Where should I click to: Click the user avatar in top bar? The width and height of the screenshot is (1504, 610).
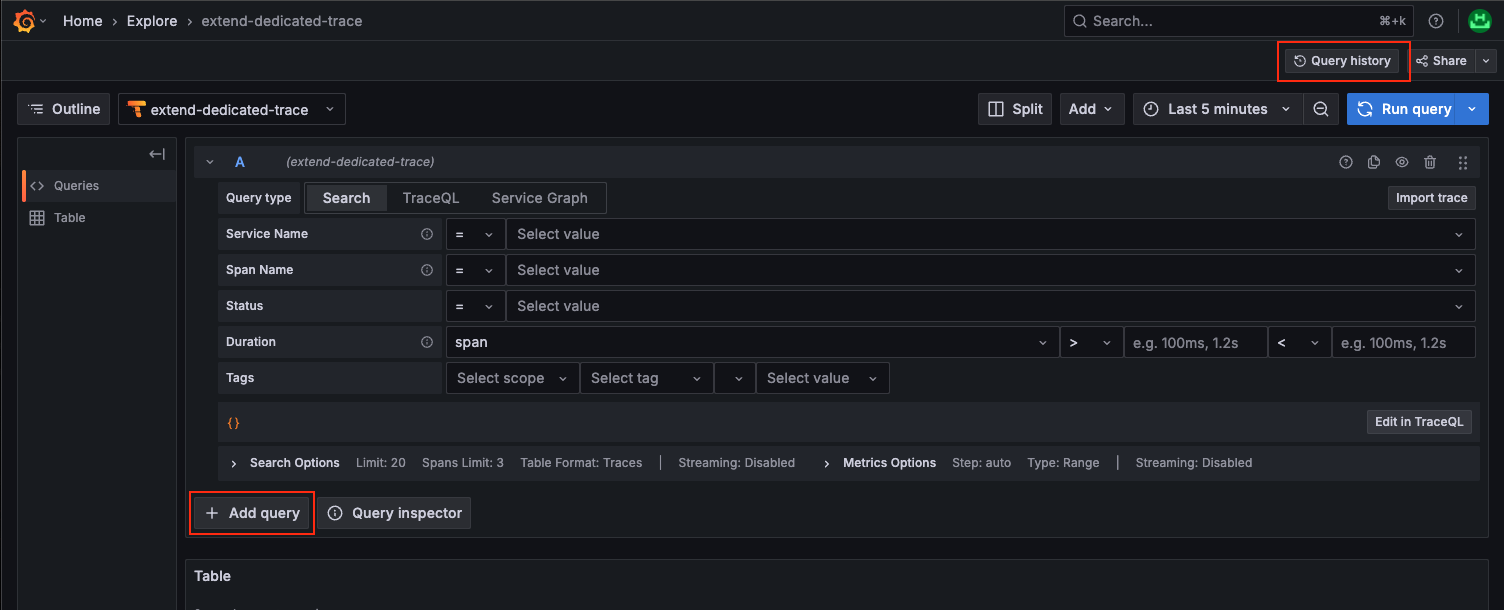(x=1480, y=21)
